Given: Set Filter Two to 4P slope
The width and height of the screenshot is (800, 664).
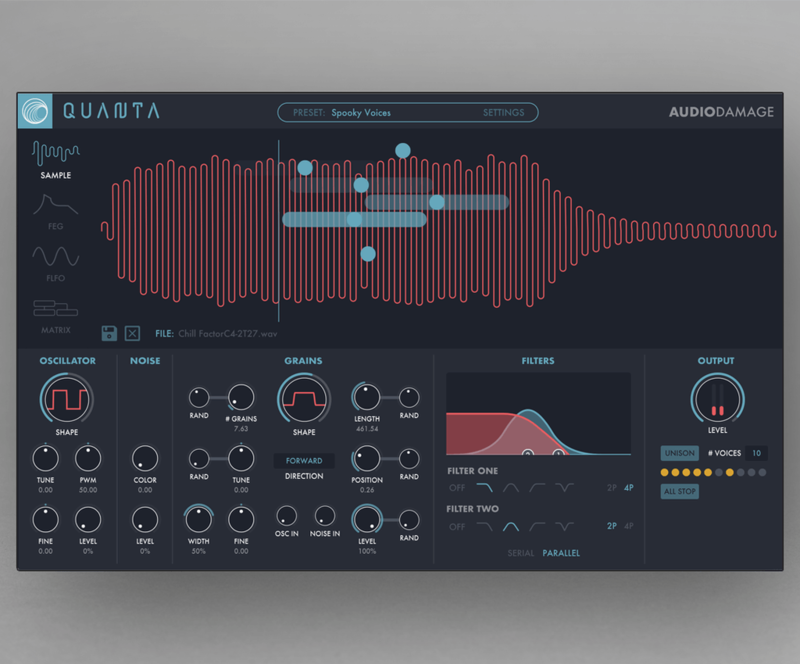Looking at the screenshot, I should point(629,526).
